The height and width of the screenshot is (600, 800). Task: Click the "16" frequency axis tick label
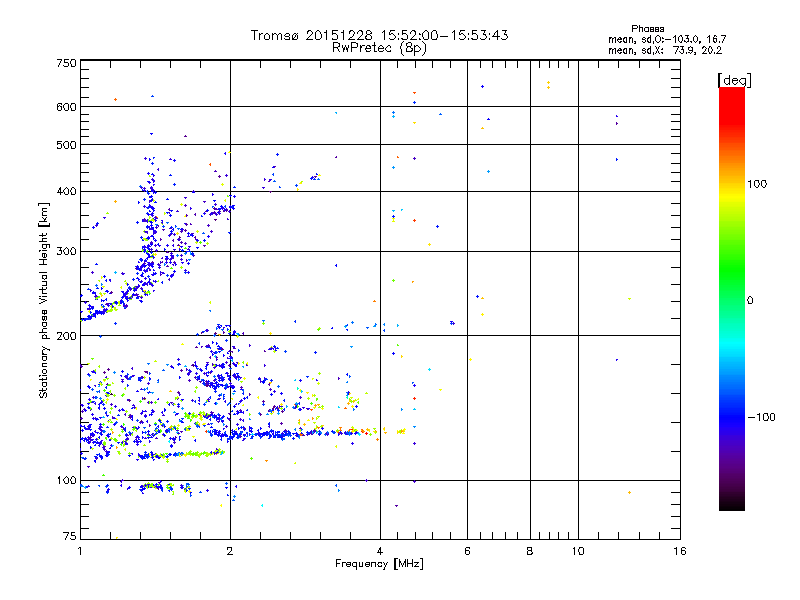coord(680,551)
